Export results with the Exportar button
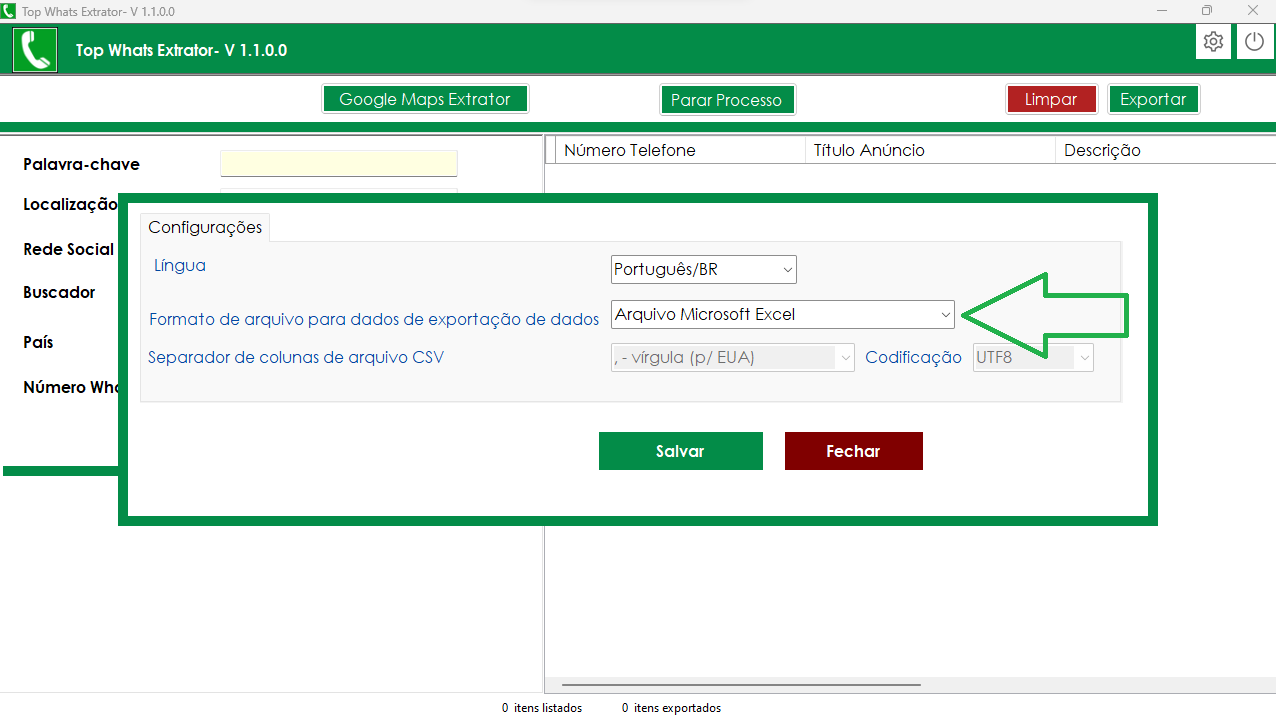Viewport: 1276px width, 716px height. (1153, 99)
